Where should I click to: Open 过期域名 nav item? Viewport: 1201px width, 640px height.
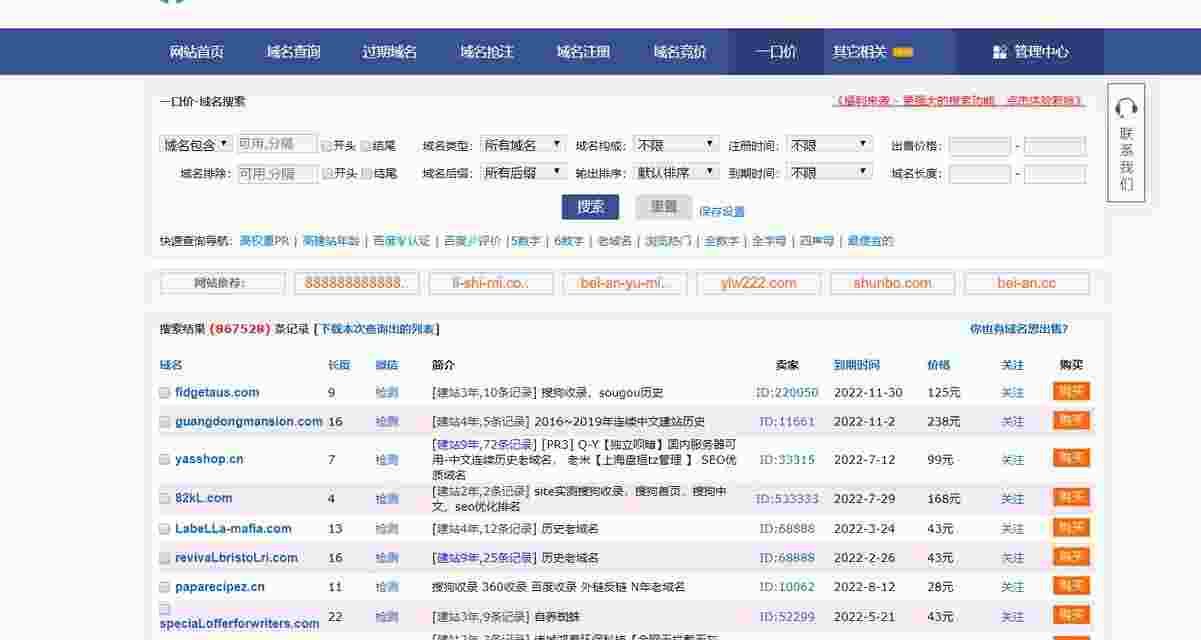(390, 52)
